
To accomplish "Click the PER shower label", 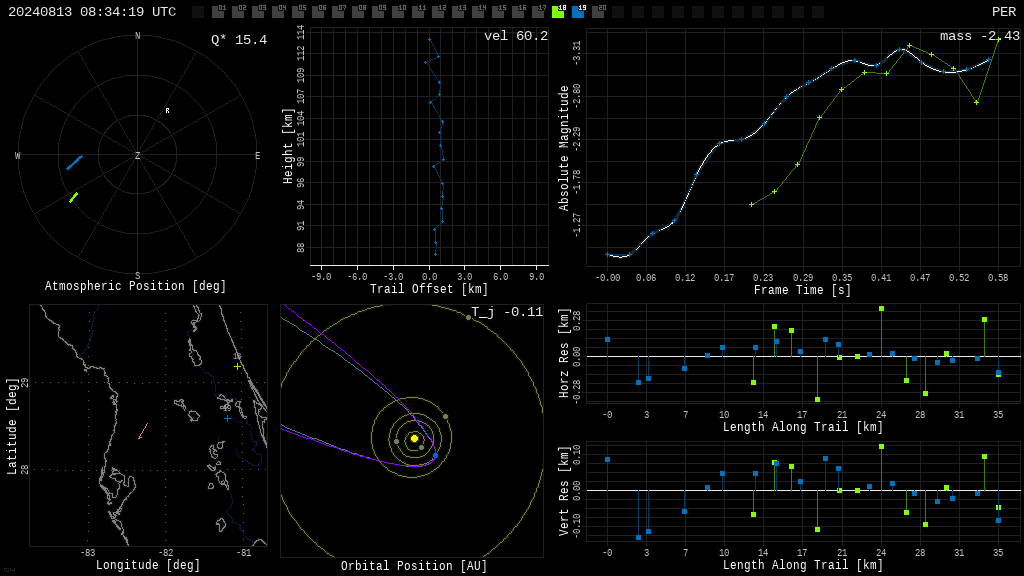I will tap(1004, 12).
